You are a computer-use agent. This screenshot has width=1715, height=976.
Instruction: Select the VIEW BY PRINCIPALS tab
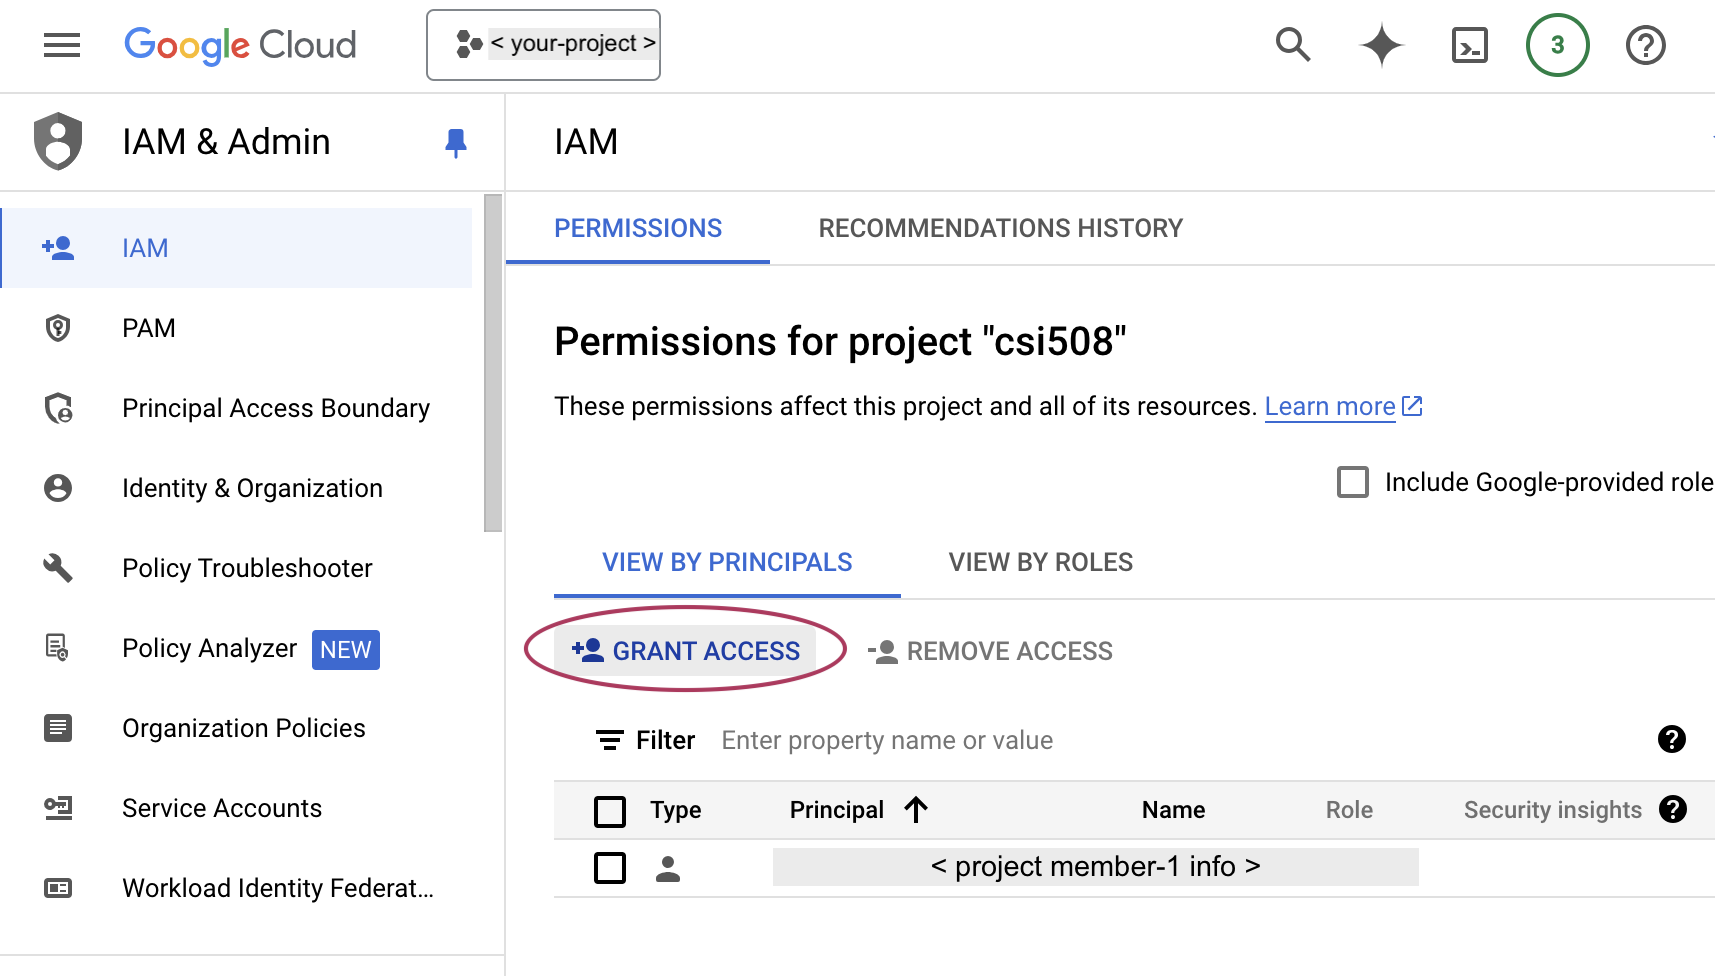point(727,563)
